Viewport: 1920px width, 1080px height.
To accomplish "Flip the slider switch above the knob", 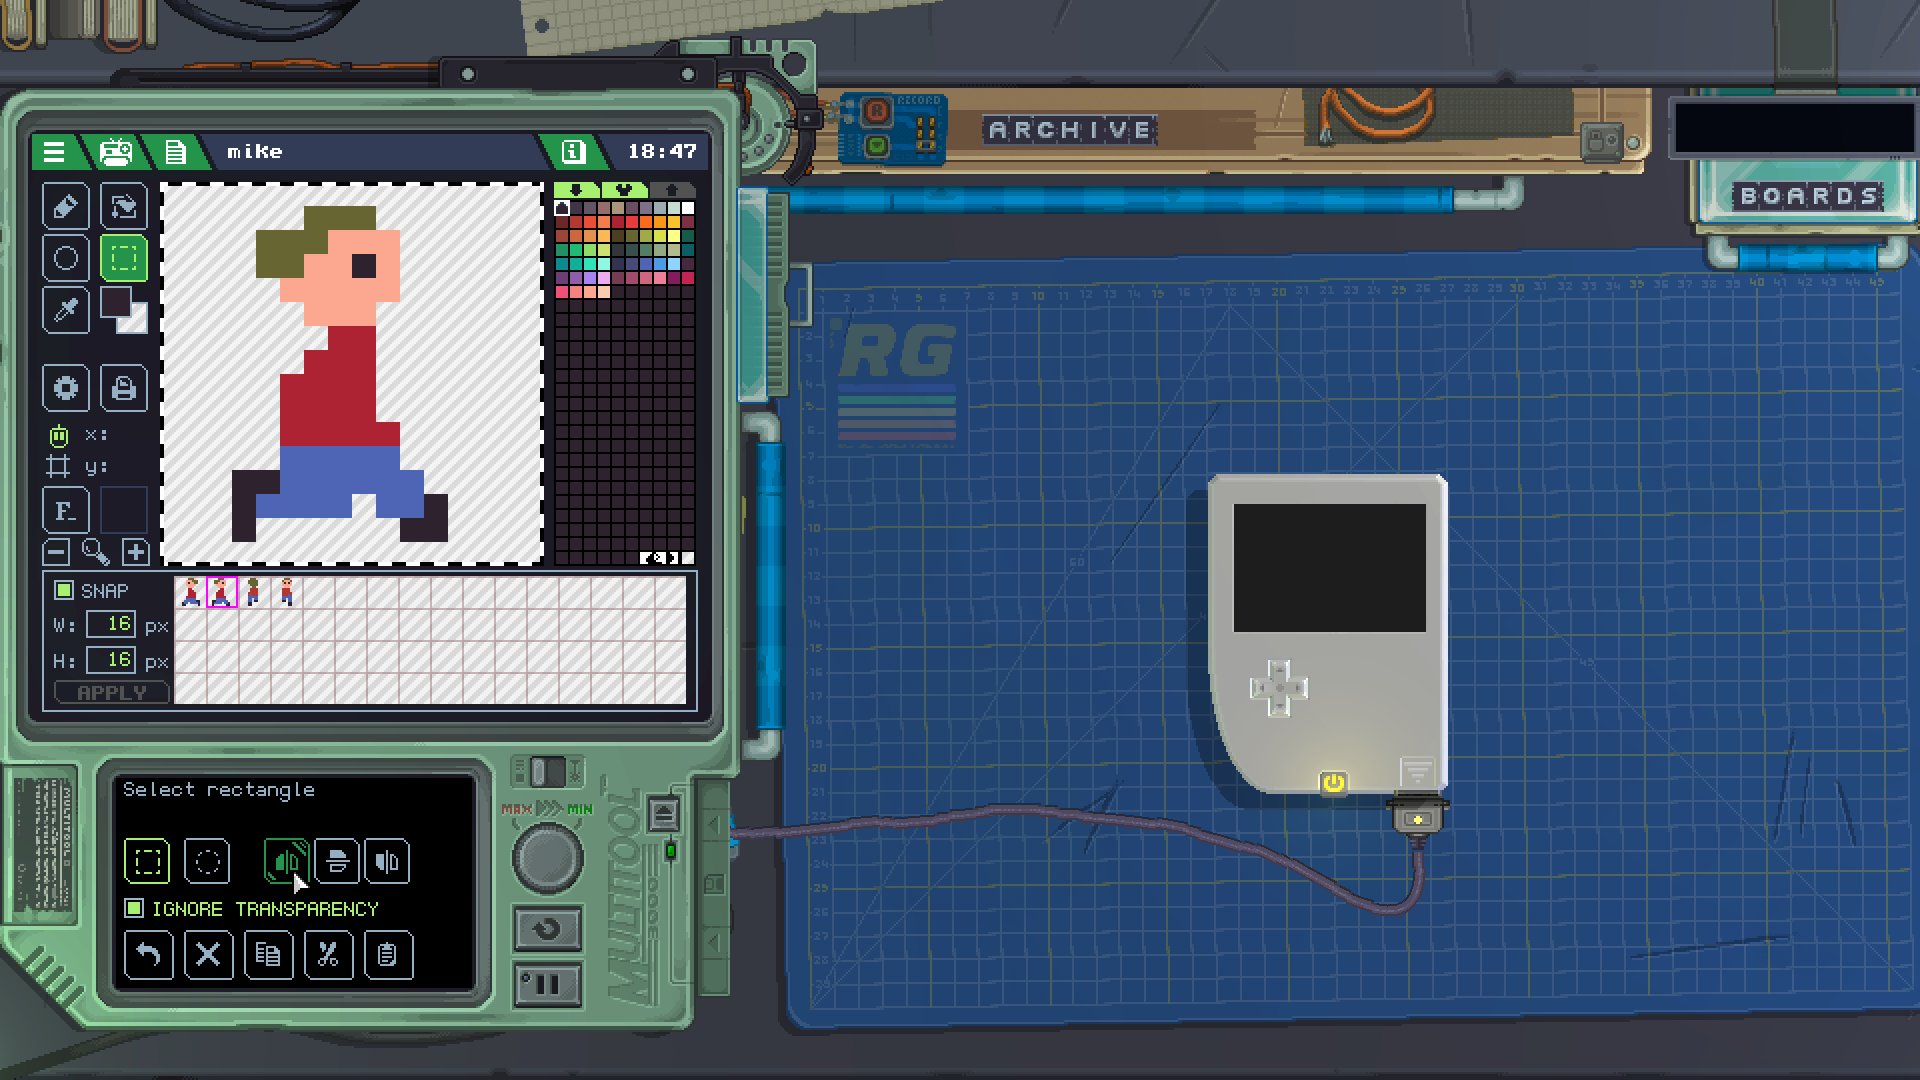I will click(546, 771).
